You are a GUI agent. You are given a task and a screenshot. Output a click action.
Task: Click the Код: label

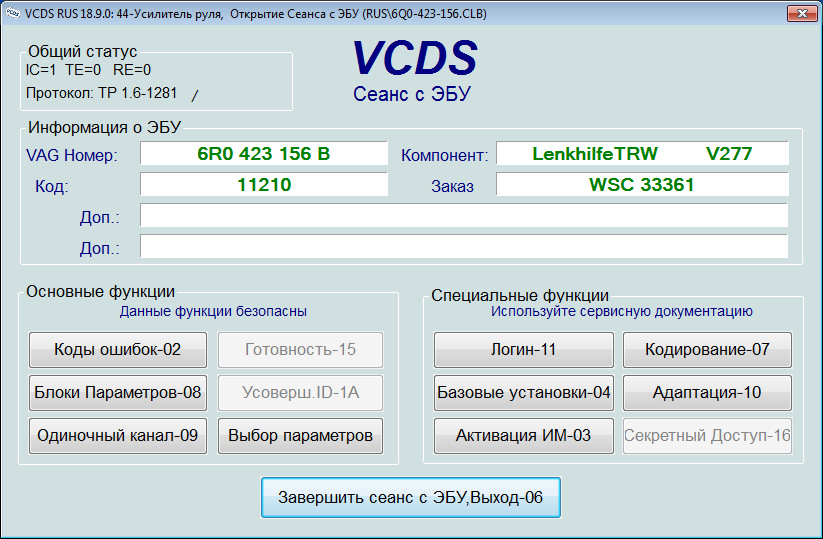click(x=51, y=186)
